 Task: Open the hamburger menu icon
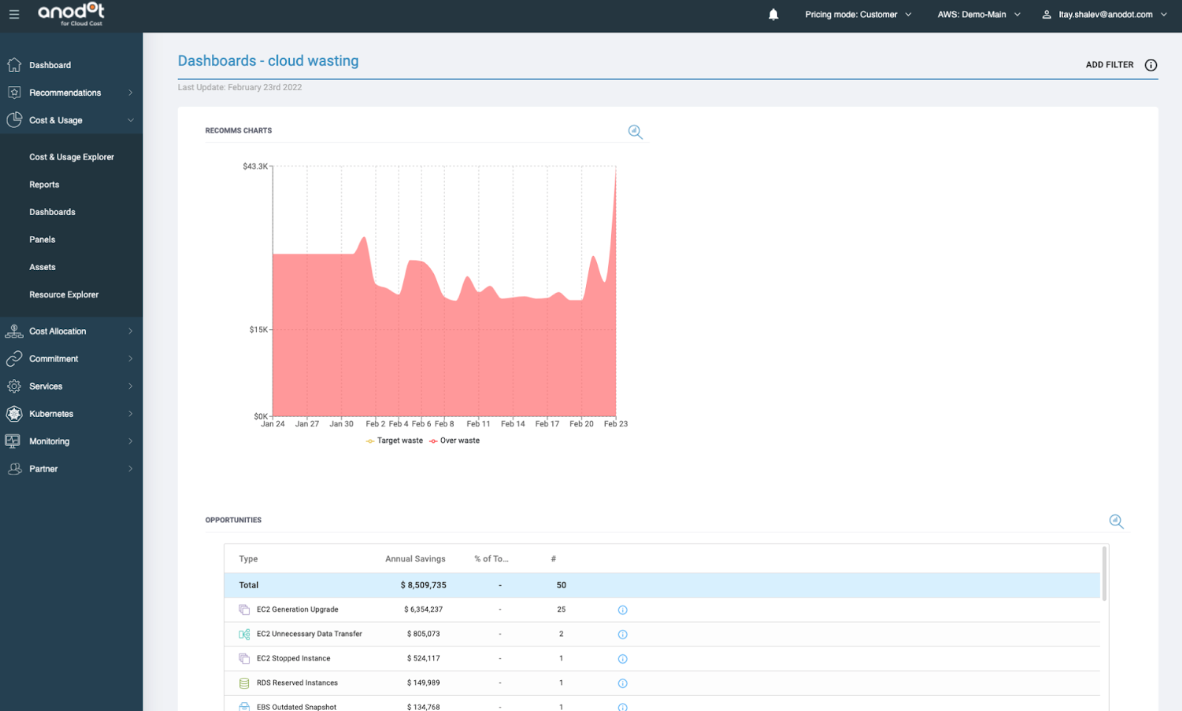(14, 14)
